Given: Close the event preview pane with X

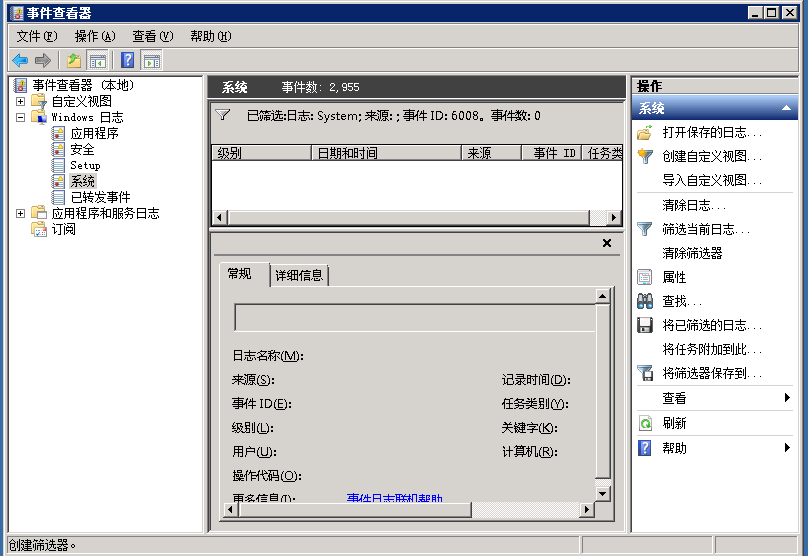Looking at the screenshot, I should (607, 243).
